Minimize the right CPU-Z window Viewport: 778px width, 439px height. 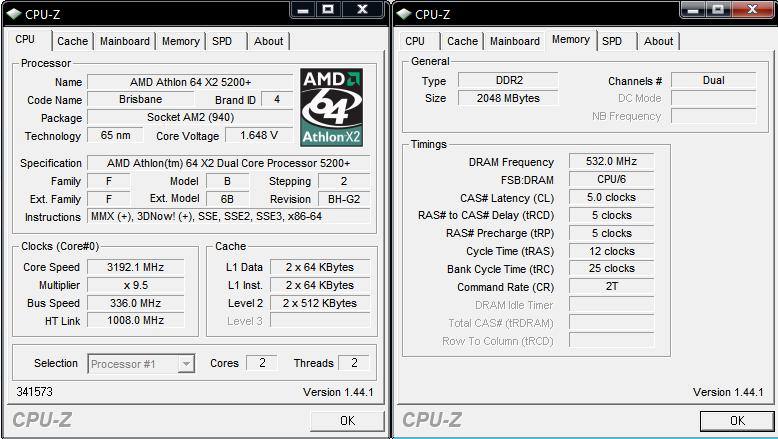(694, 9)
